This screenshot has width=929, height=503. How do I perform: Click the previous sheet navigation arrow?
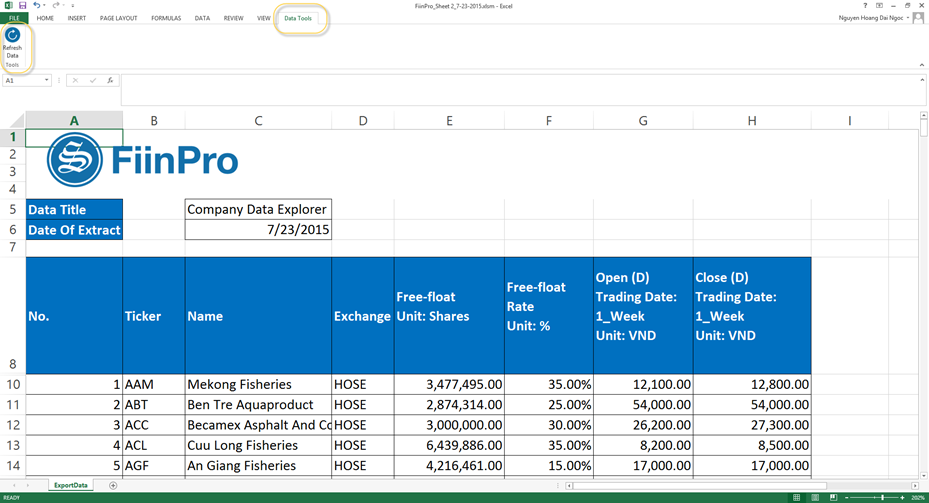14,485
